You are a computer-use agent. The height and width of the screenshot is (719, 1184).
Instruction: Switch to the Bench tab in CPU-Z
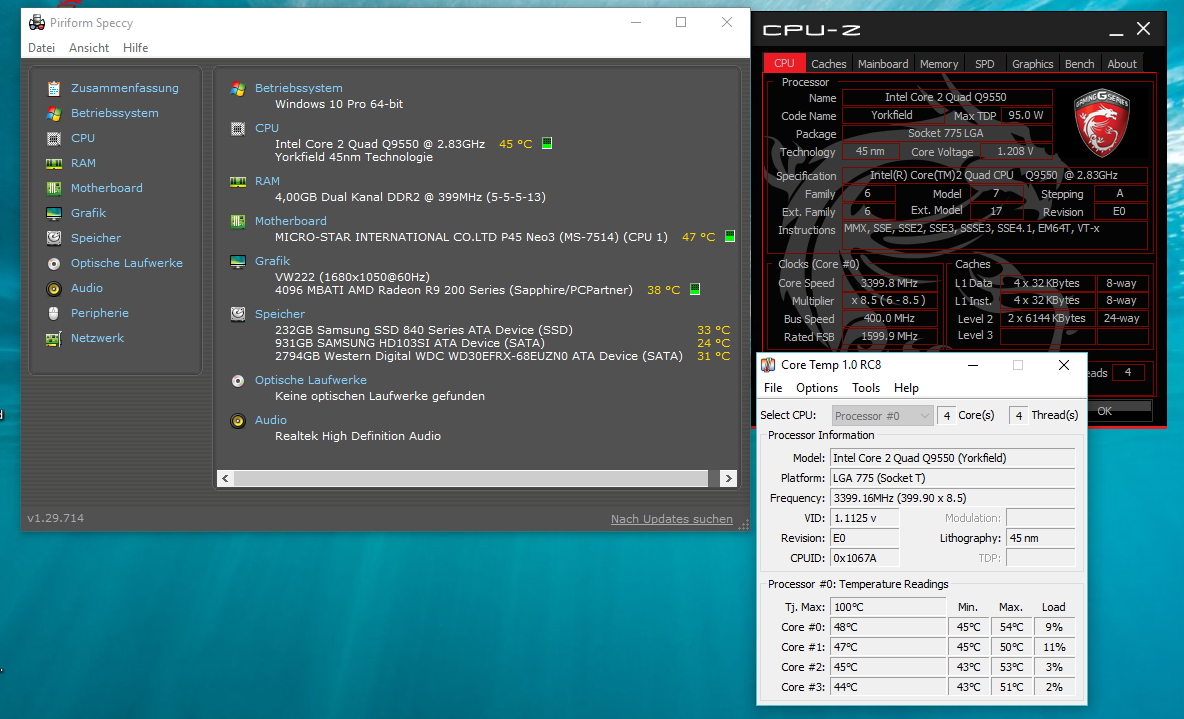click(x=1079, y=63)
